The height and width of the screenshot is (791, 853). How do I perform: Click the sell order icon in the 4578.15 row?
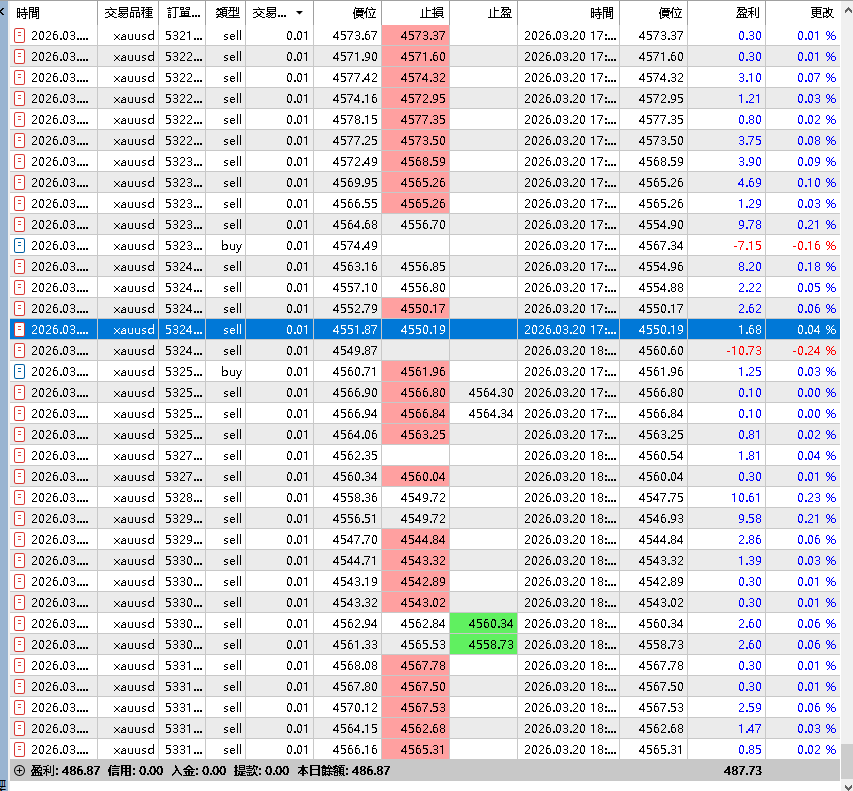pyautogui.click(x=19, y=120)
